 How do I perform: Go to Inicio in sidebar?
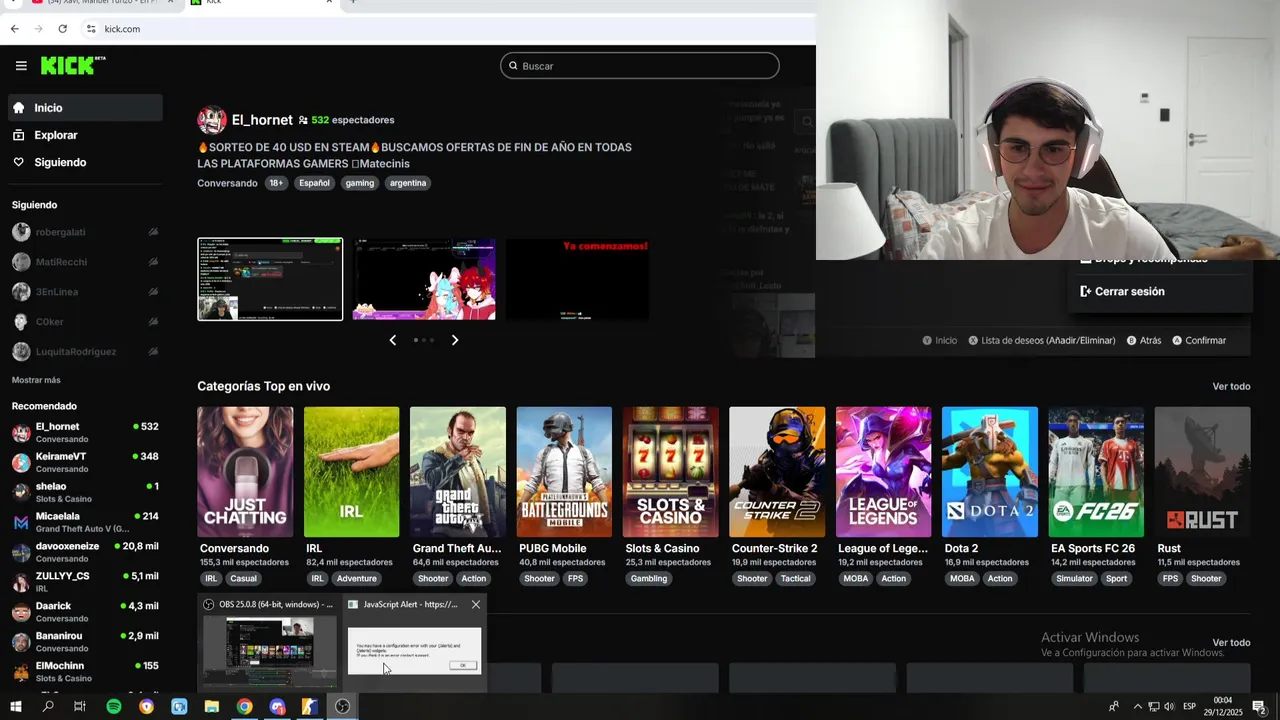(x=85, y=108)
